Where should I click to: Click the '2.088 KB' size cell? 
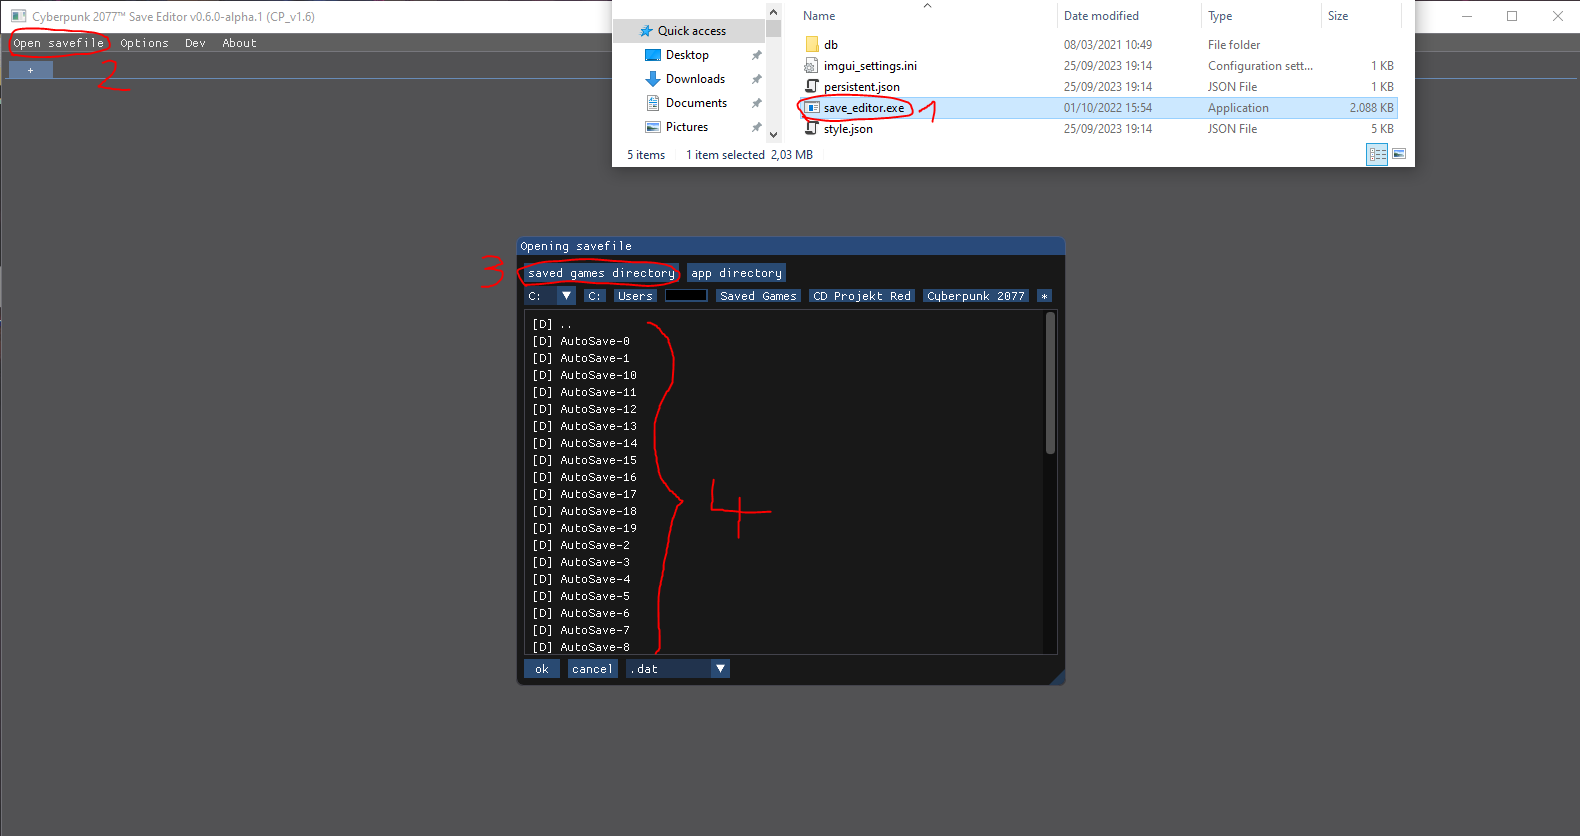[1371, 108]
